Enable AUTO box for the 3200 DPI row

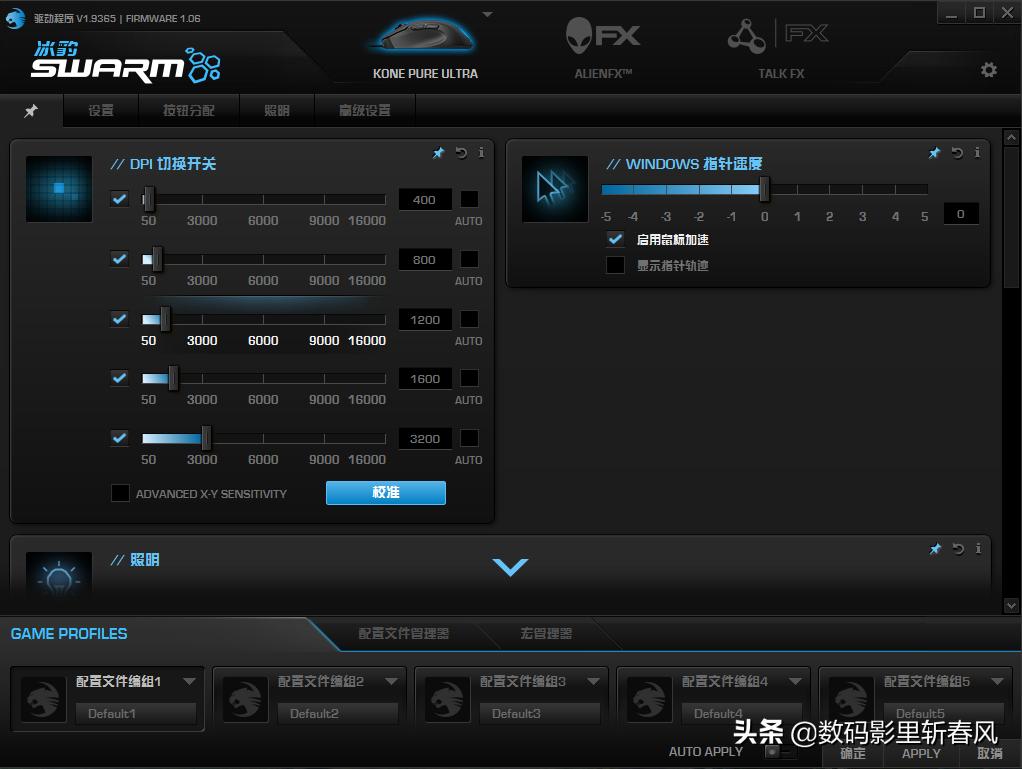(x=469, y=438)
